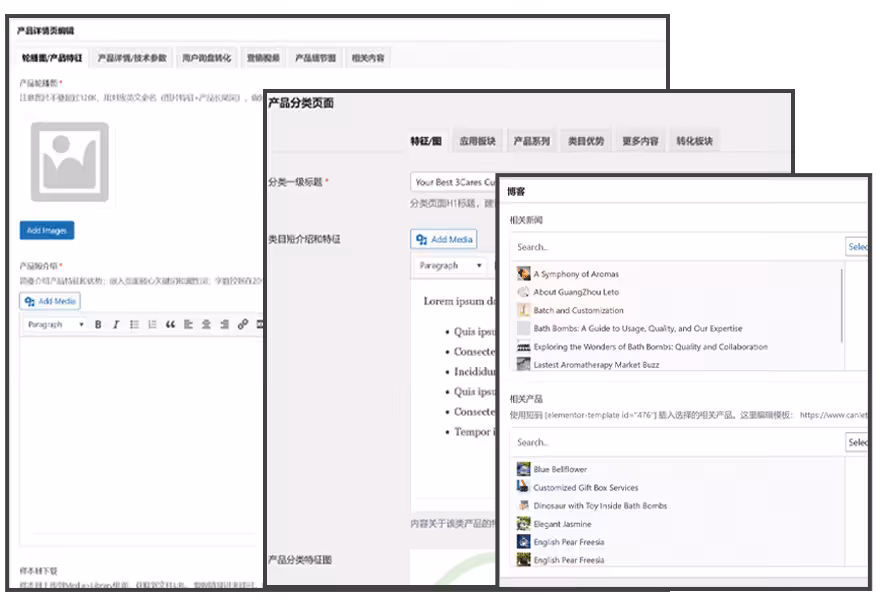The image size is (880, 600).
Task: Toggle italic in product intro editor
Action: tap(116, 324)
